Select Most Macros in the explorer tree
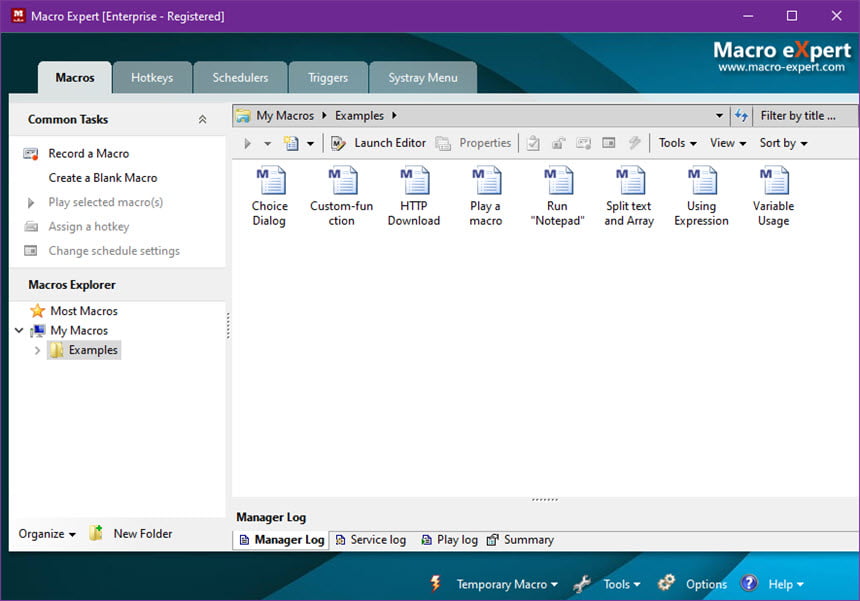This screenshot has width=860, height=601. click(x=84, y=311)
